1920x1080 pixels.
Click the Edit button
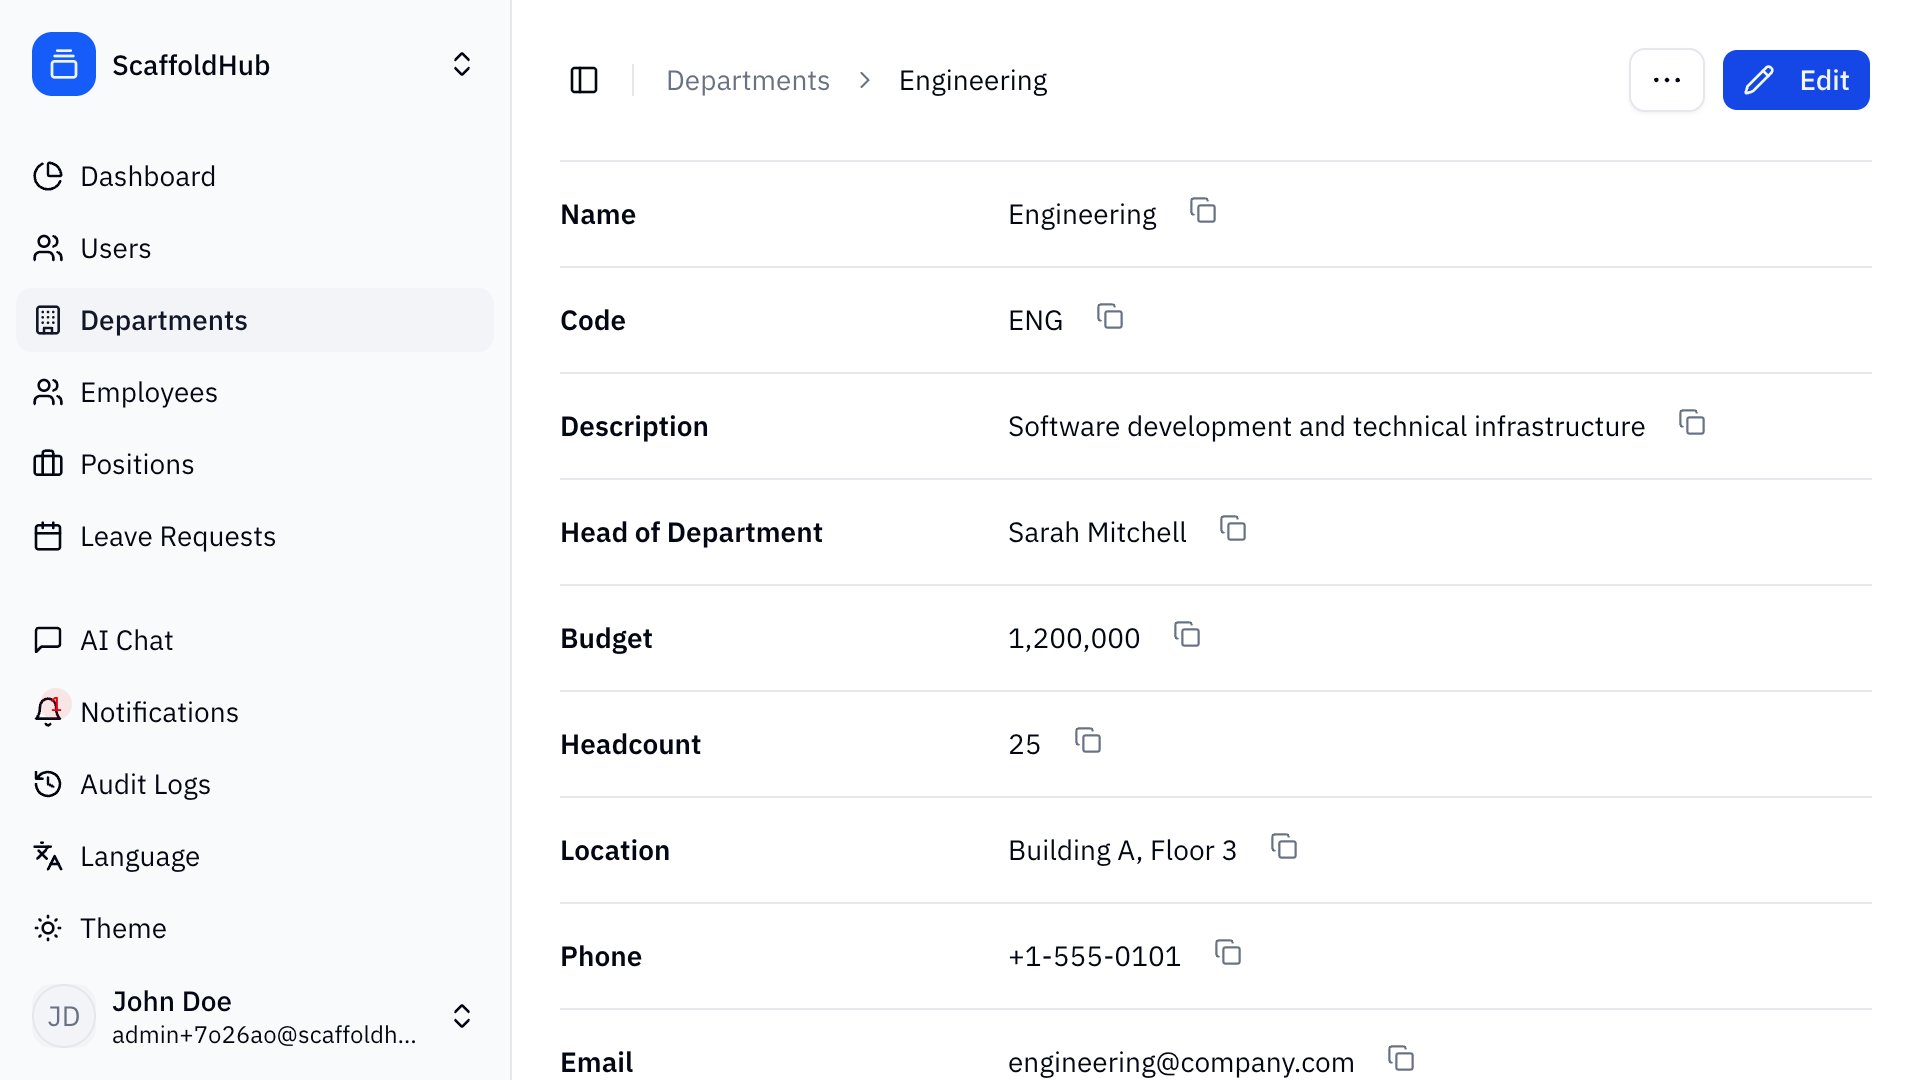click(1795, 79)
